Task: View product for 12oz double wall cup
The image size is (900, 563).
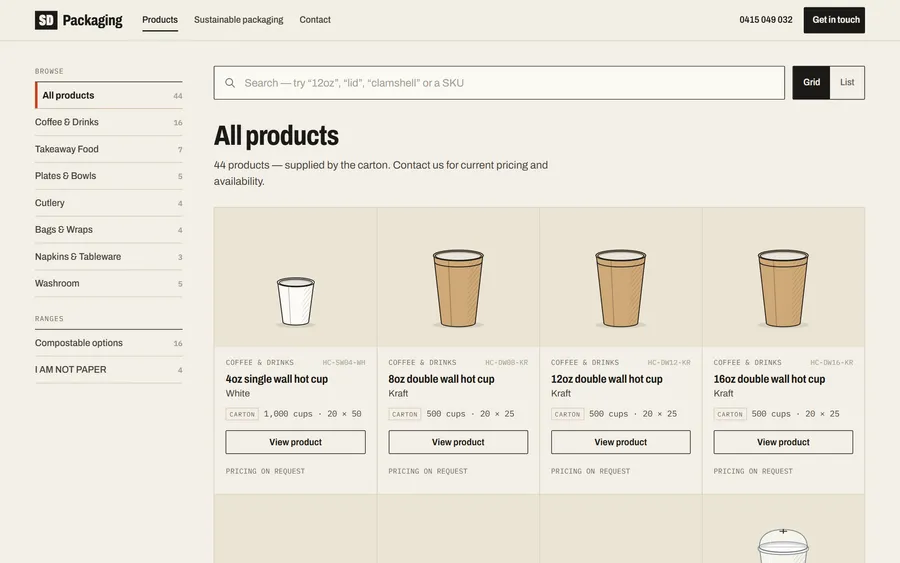Action: click(x=620, y=442)
